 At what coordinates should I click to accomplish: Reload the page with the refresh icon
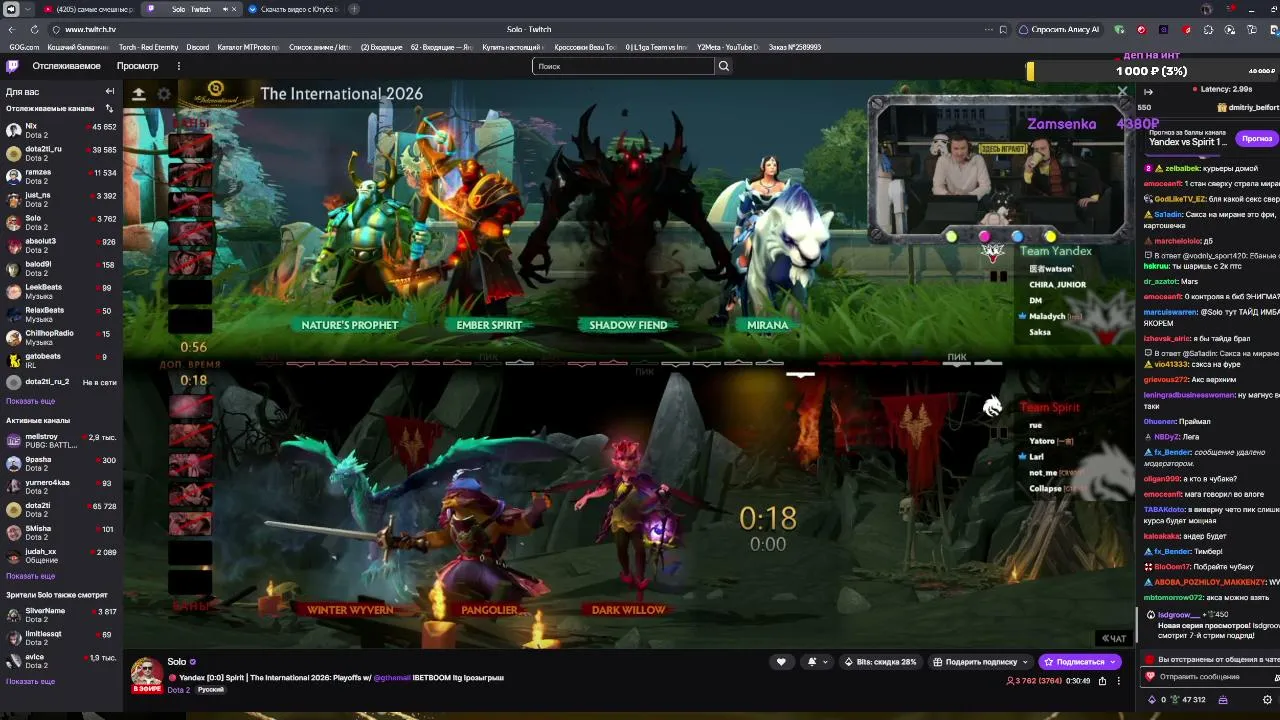pyautogui.click(x=34, y=30)
